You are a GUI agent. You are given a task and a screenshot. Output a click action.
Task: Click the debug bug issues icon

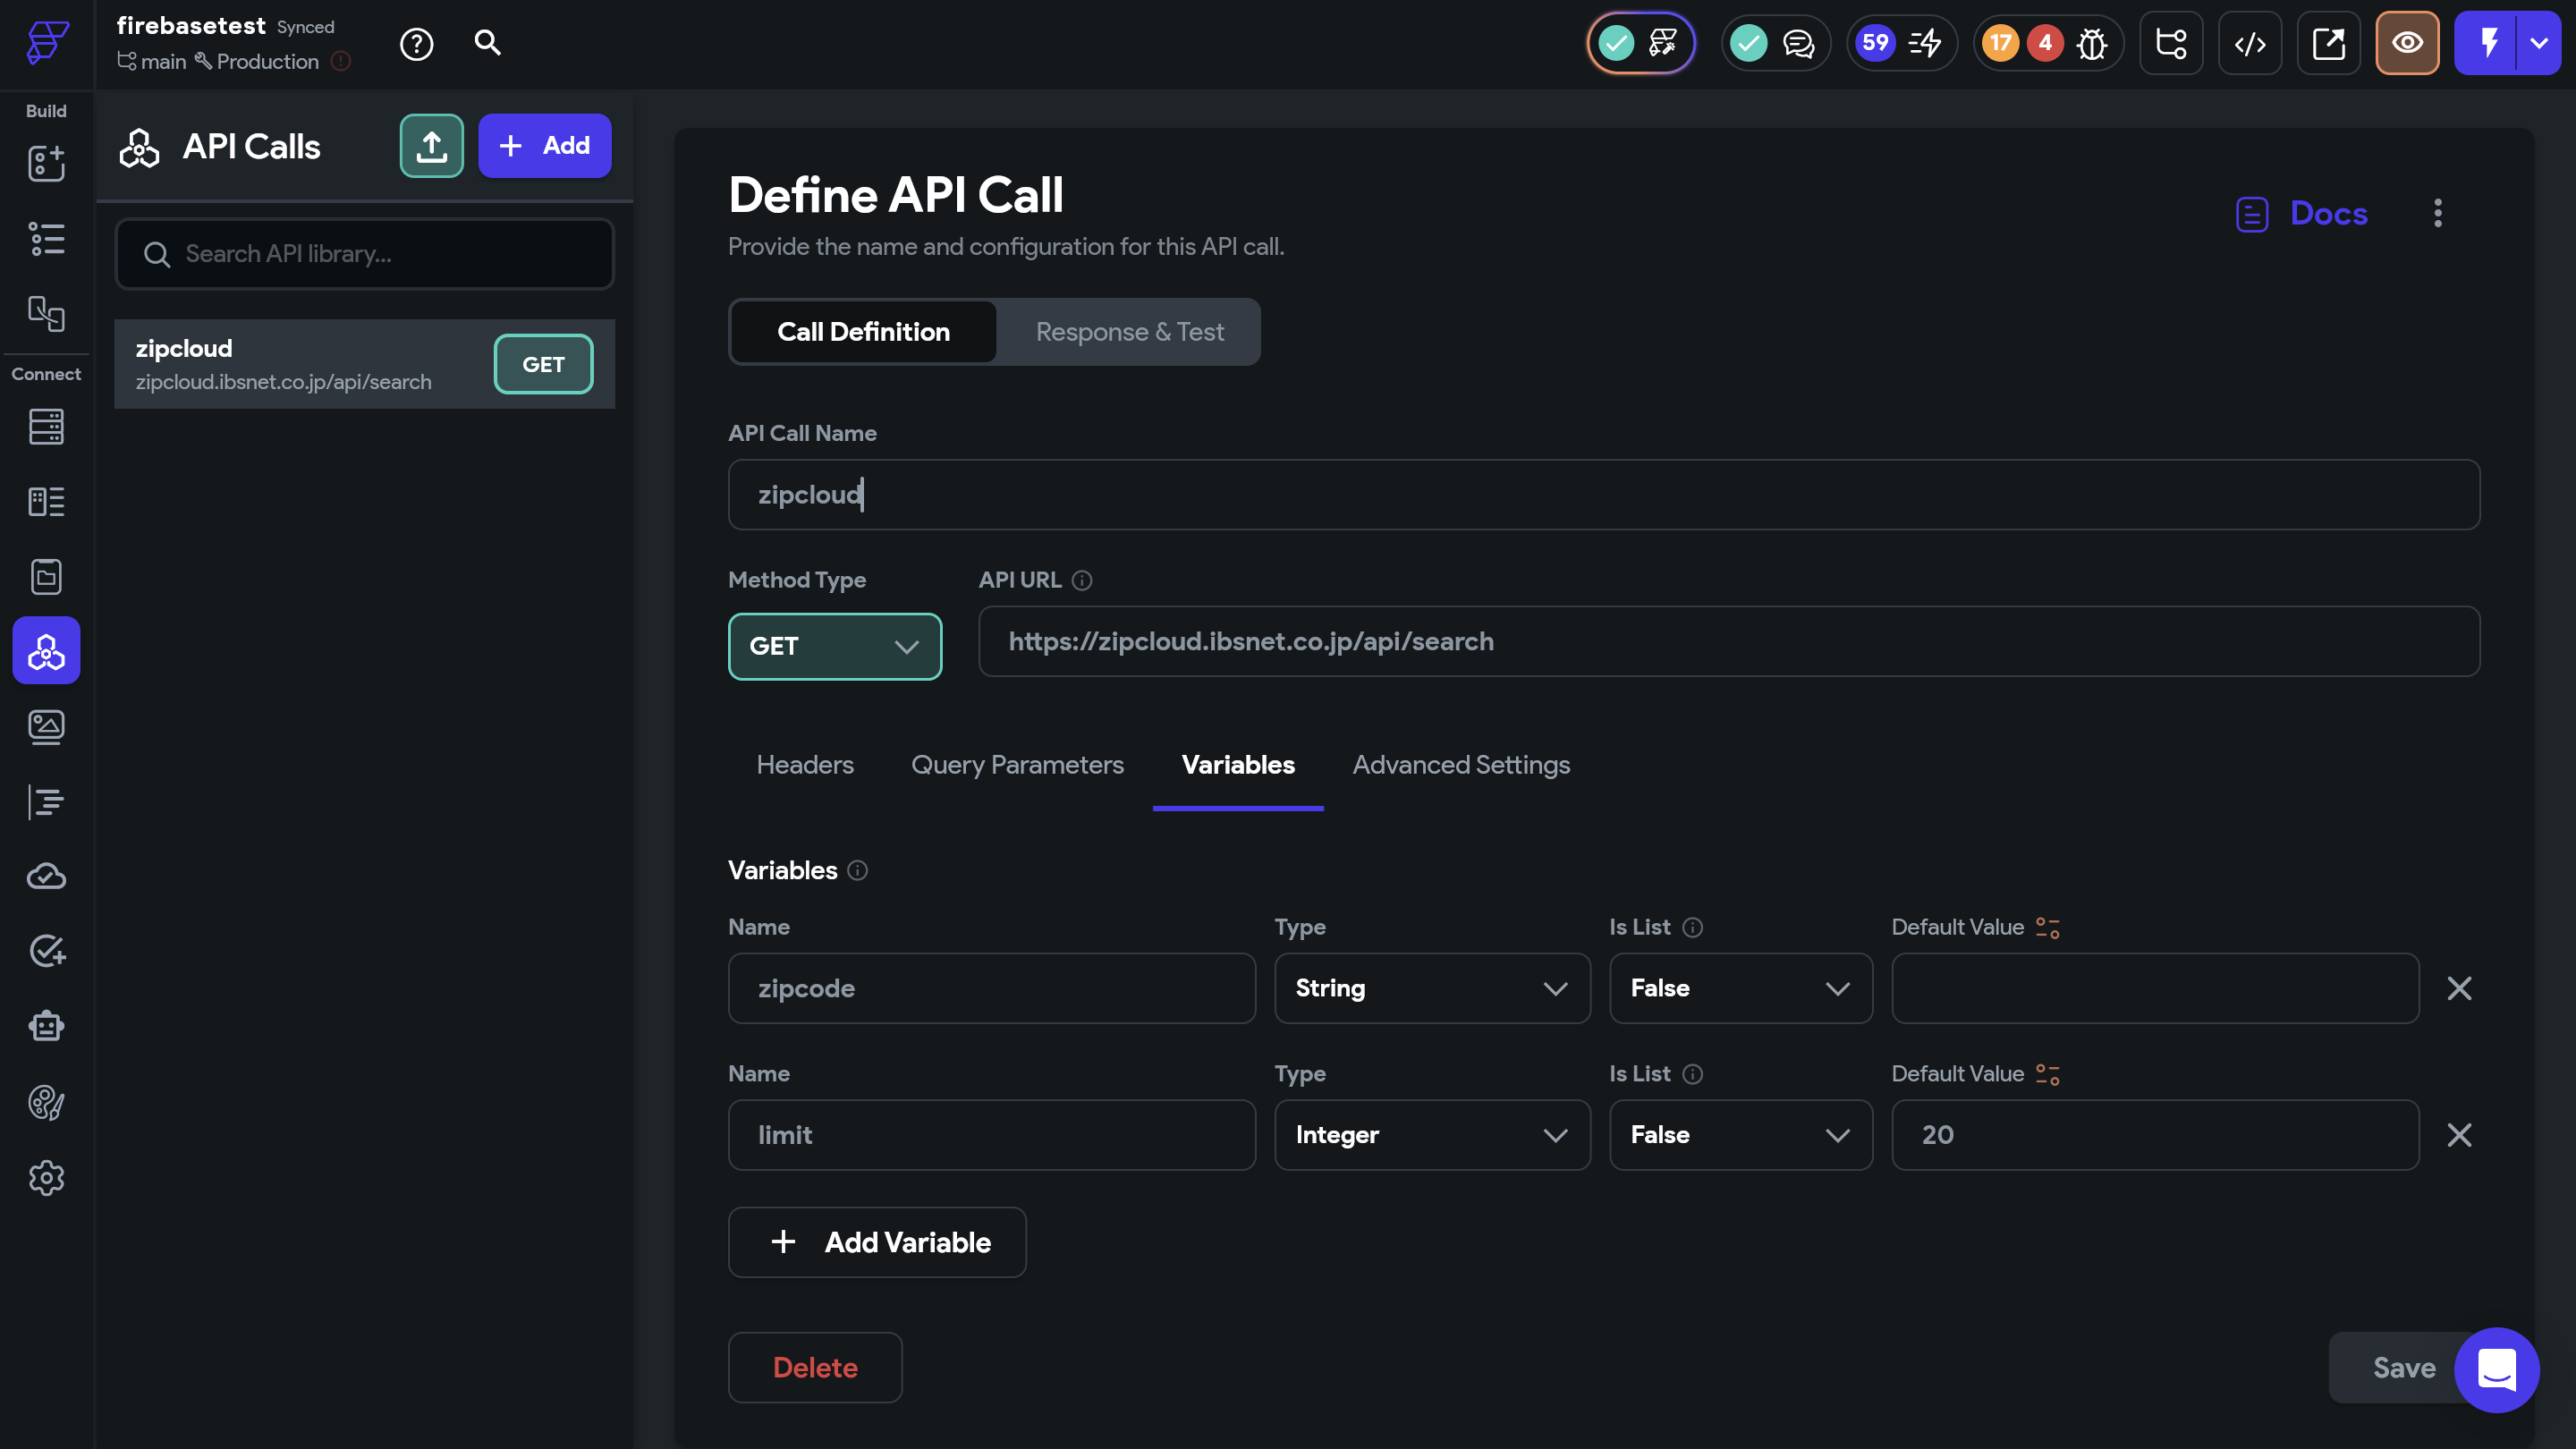2091,43
